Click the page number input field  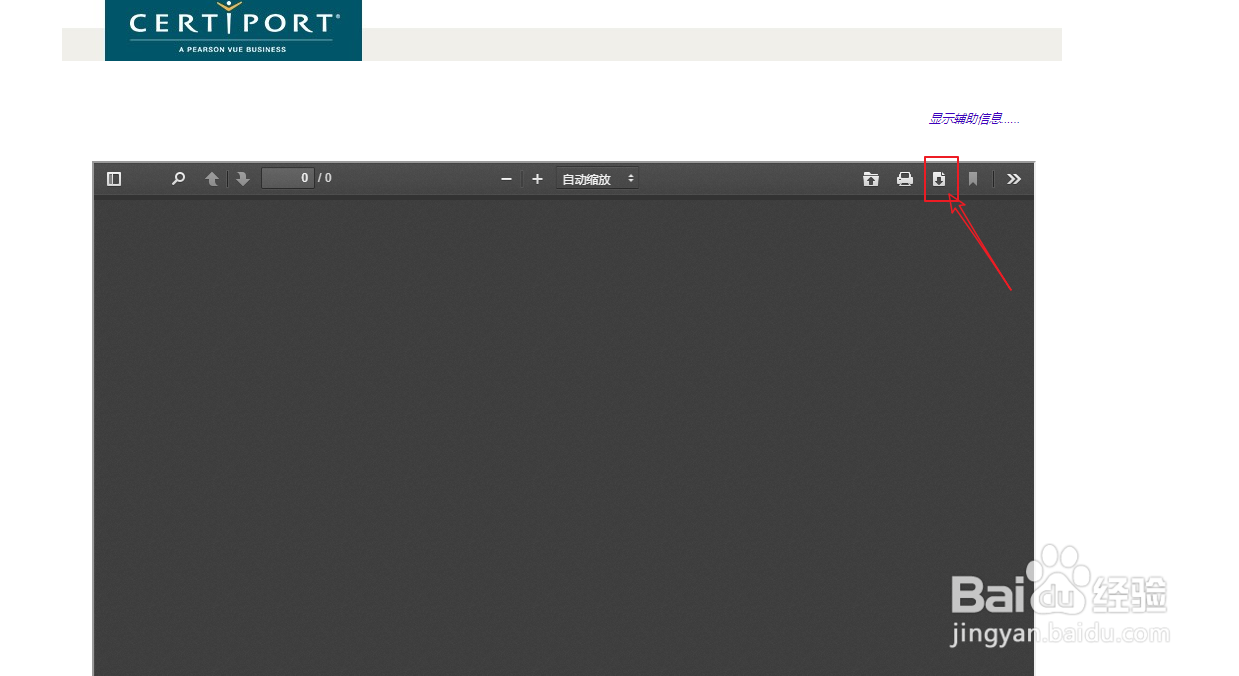(x=288, y=178)
